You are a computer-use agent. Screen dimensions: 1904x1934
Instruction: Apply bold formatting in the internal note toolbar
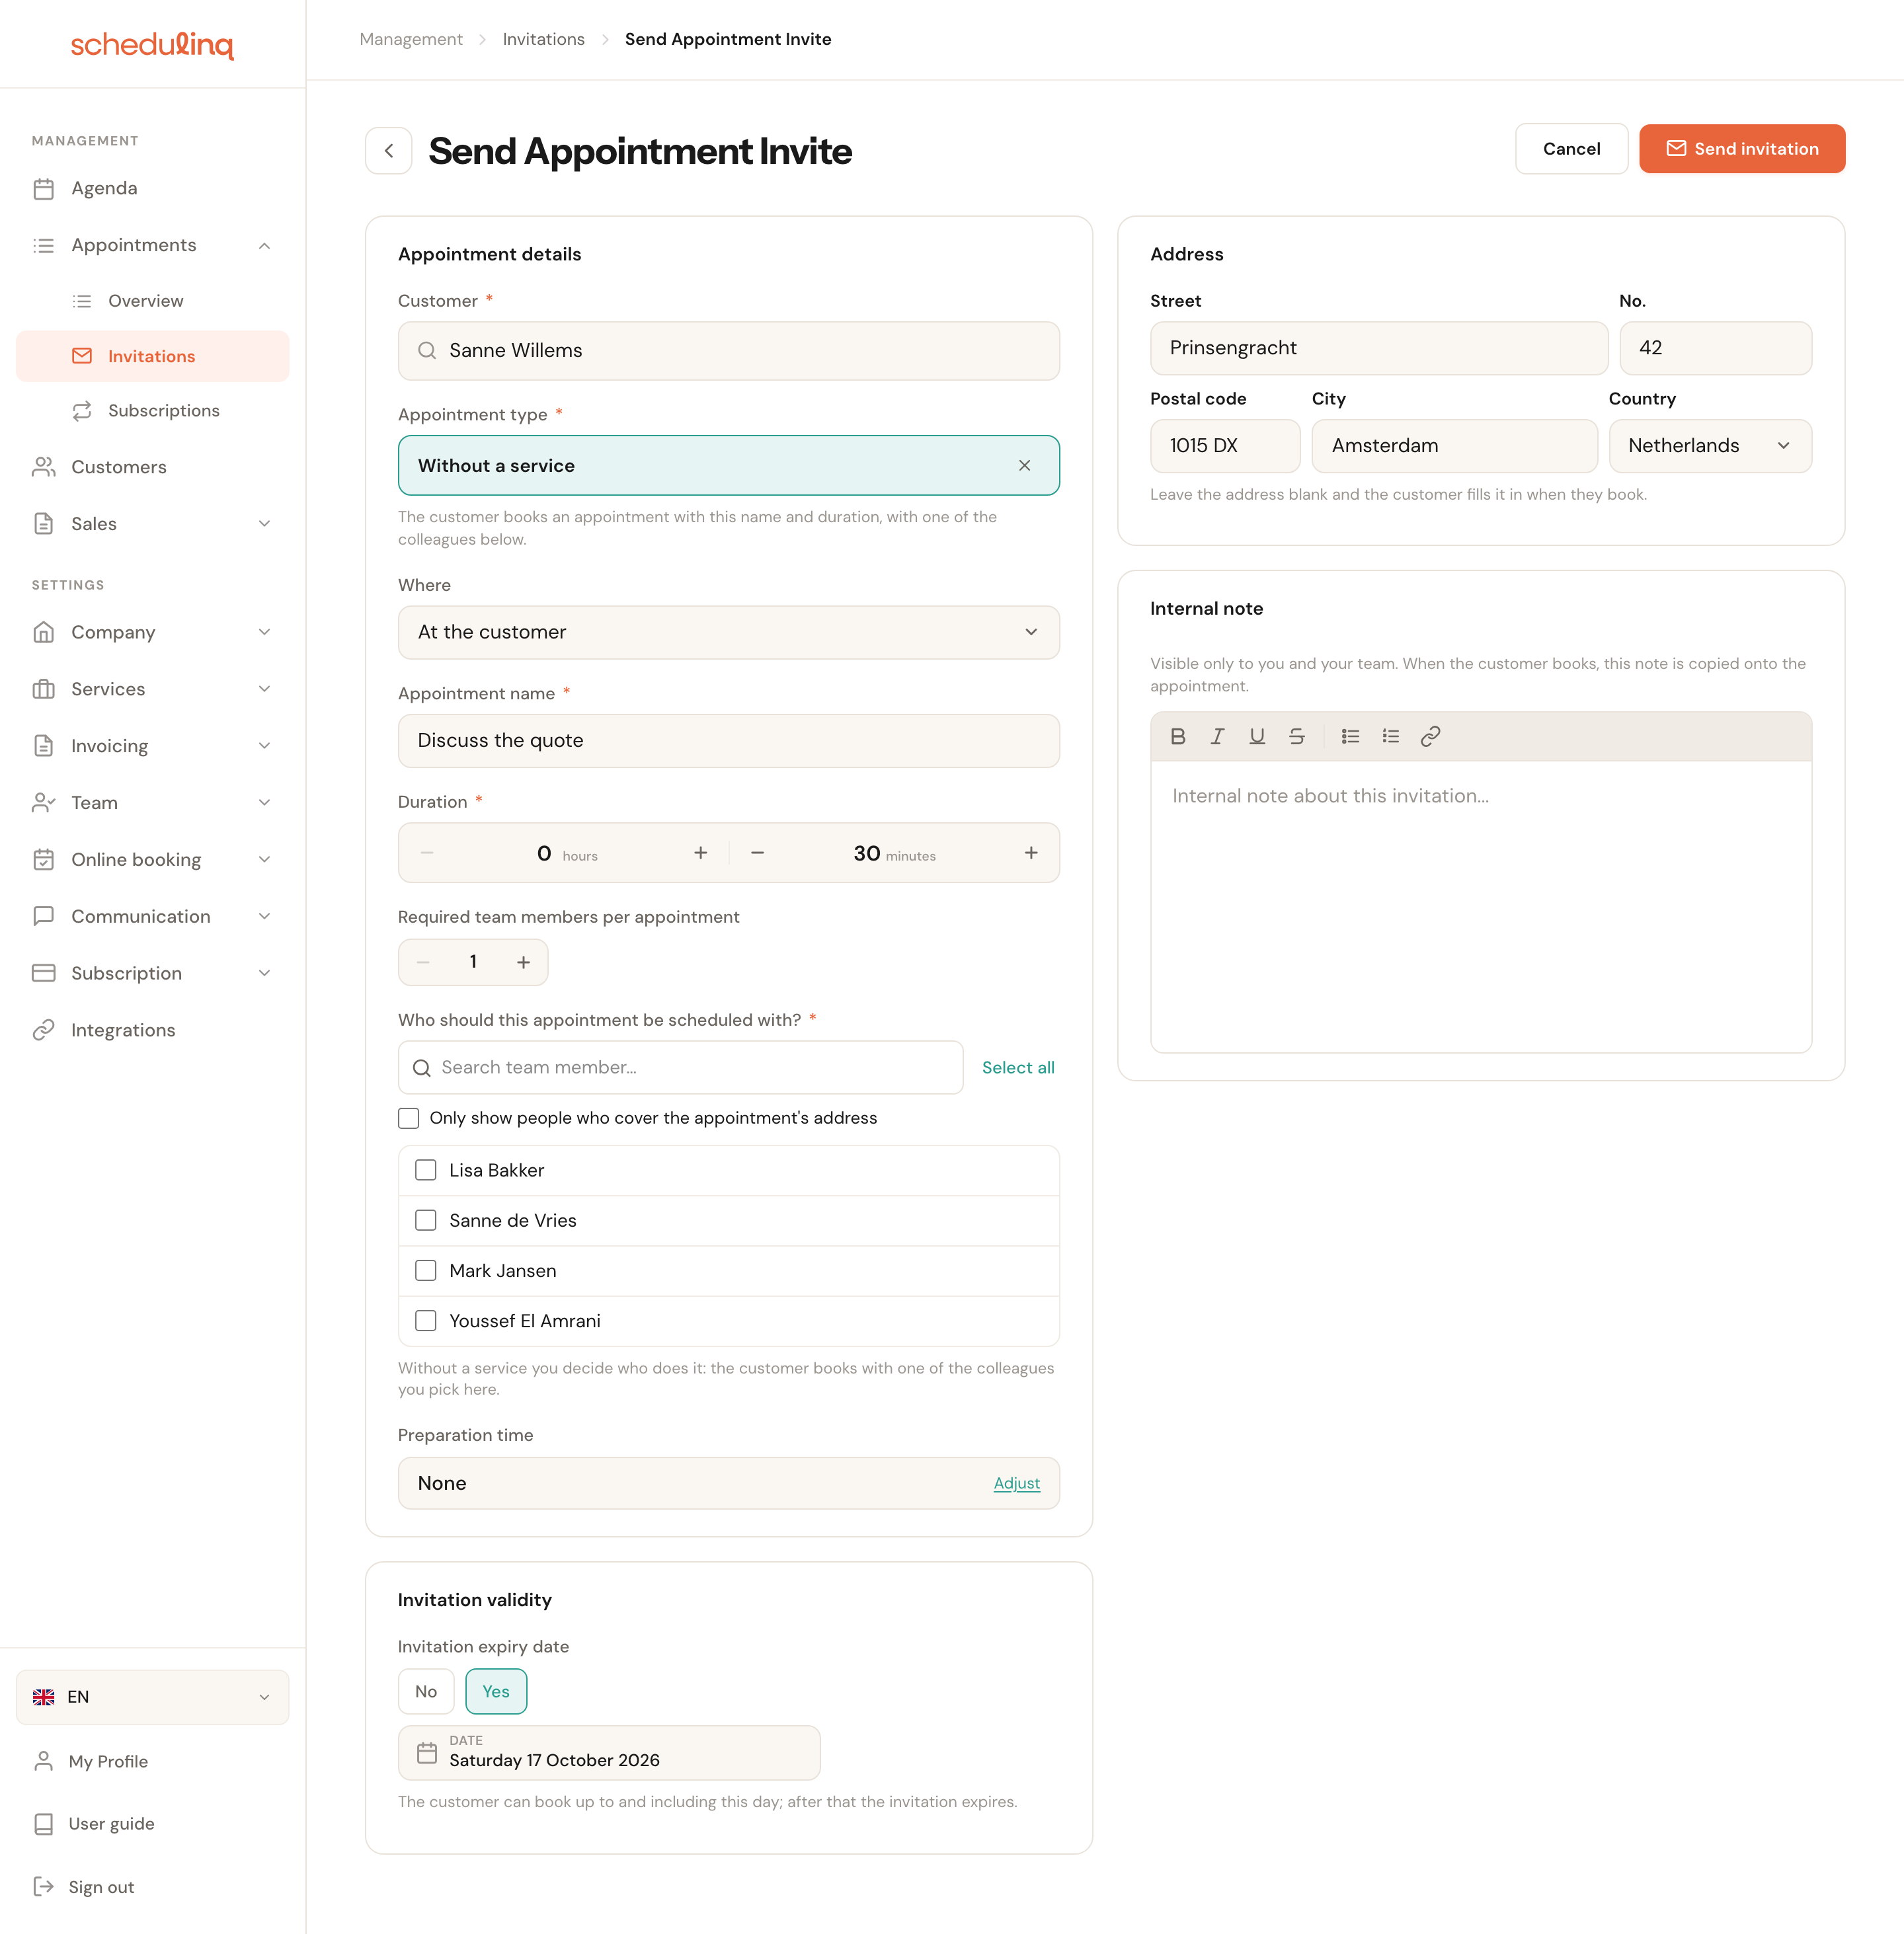tap(1178, 736)
